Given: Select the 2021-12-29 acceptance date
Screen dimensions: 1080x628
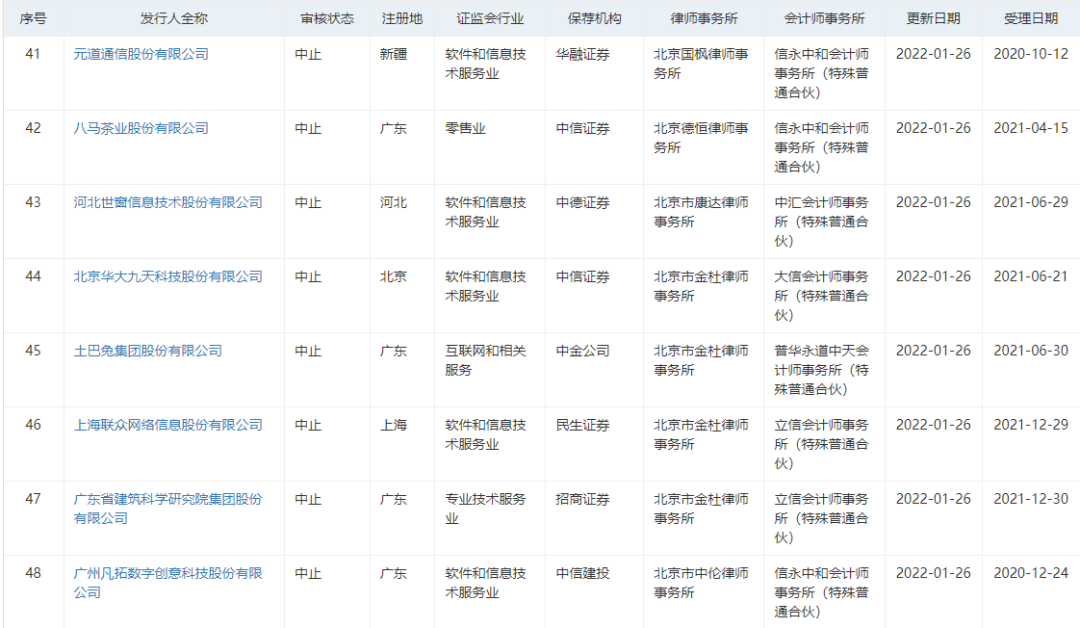Looking at the screenshot, I should (x=1031, y=426).
